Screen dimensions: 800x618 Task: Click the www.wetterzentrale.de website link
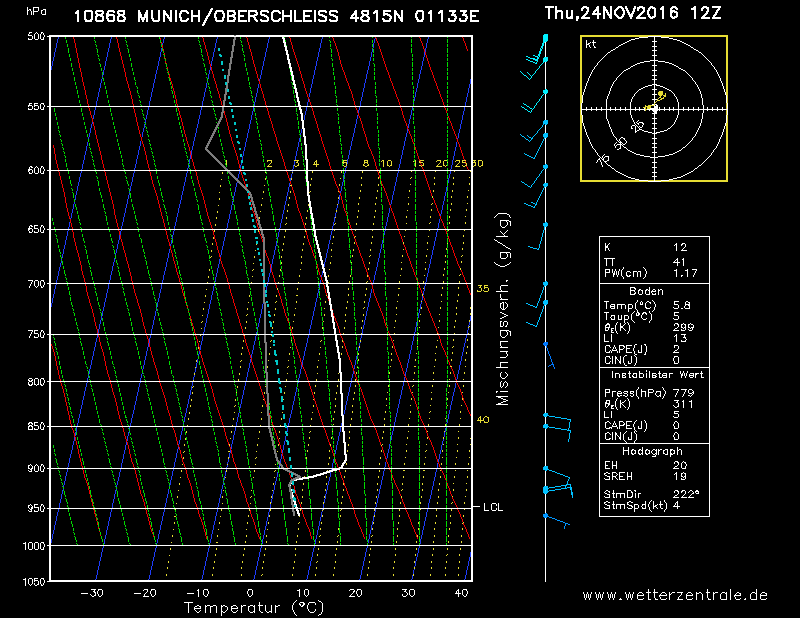(675, 595)
